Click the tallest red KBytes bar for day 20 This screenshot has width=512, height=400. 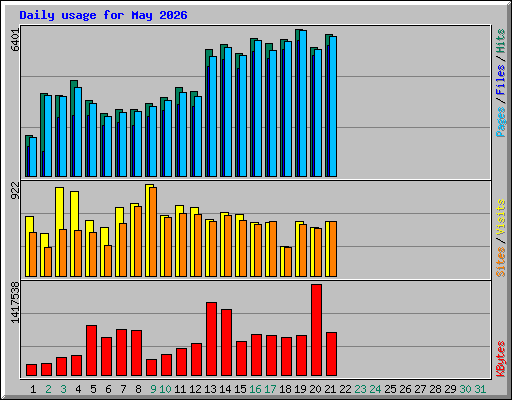[x=316, y=330]
